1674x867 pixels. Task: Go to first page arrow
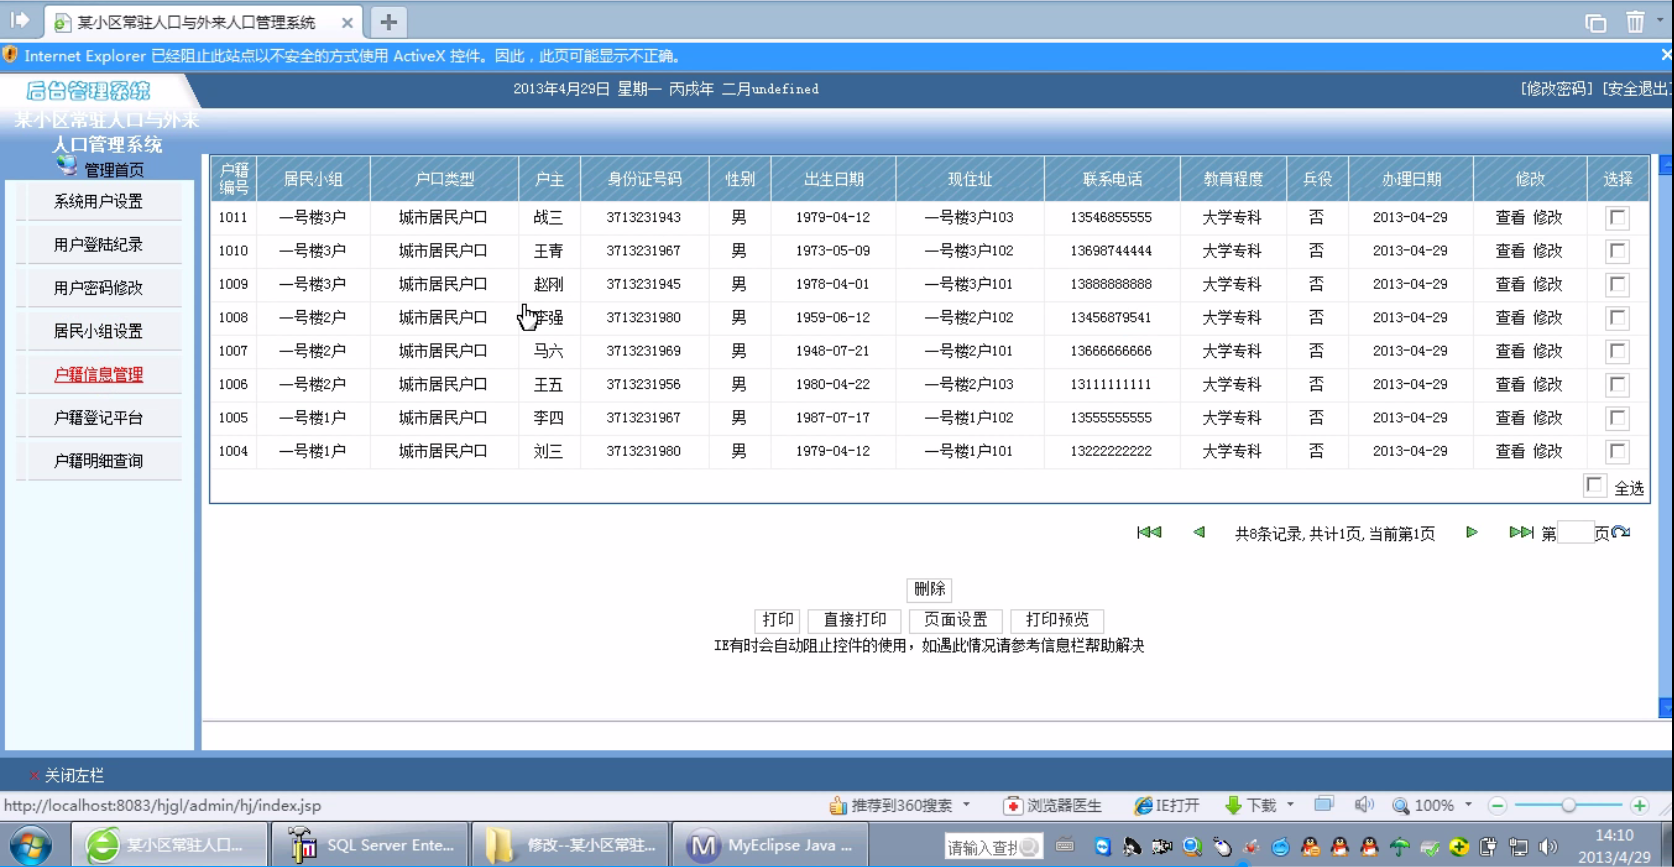tap(1149, 532)
